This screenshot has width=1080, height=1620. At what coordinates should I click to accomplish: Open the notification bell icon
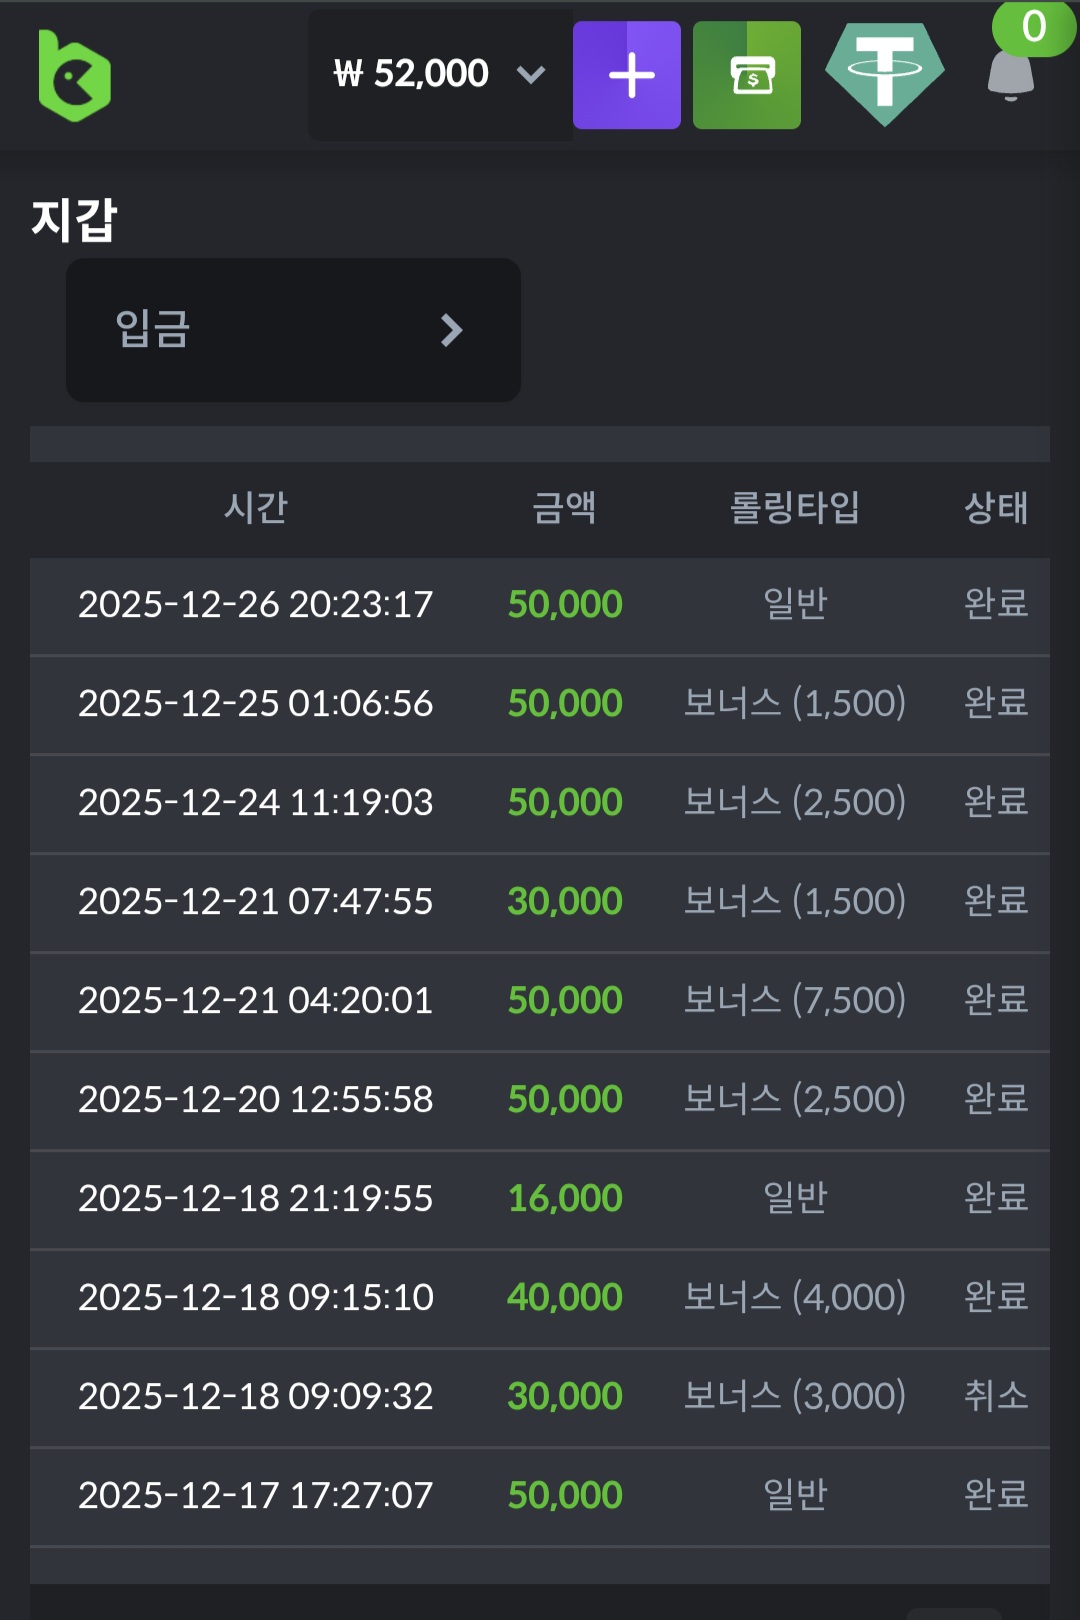pos(1010,79)
